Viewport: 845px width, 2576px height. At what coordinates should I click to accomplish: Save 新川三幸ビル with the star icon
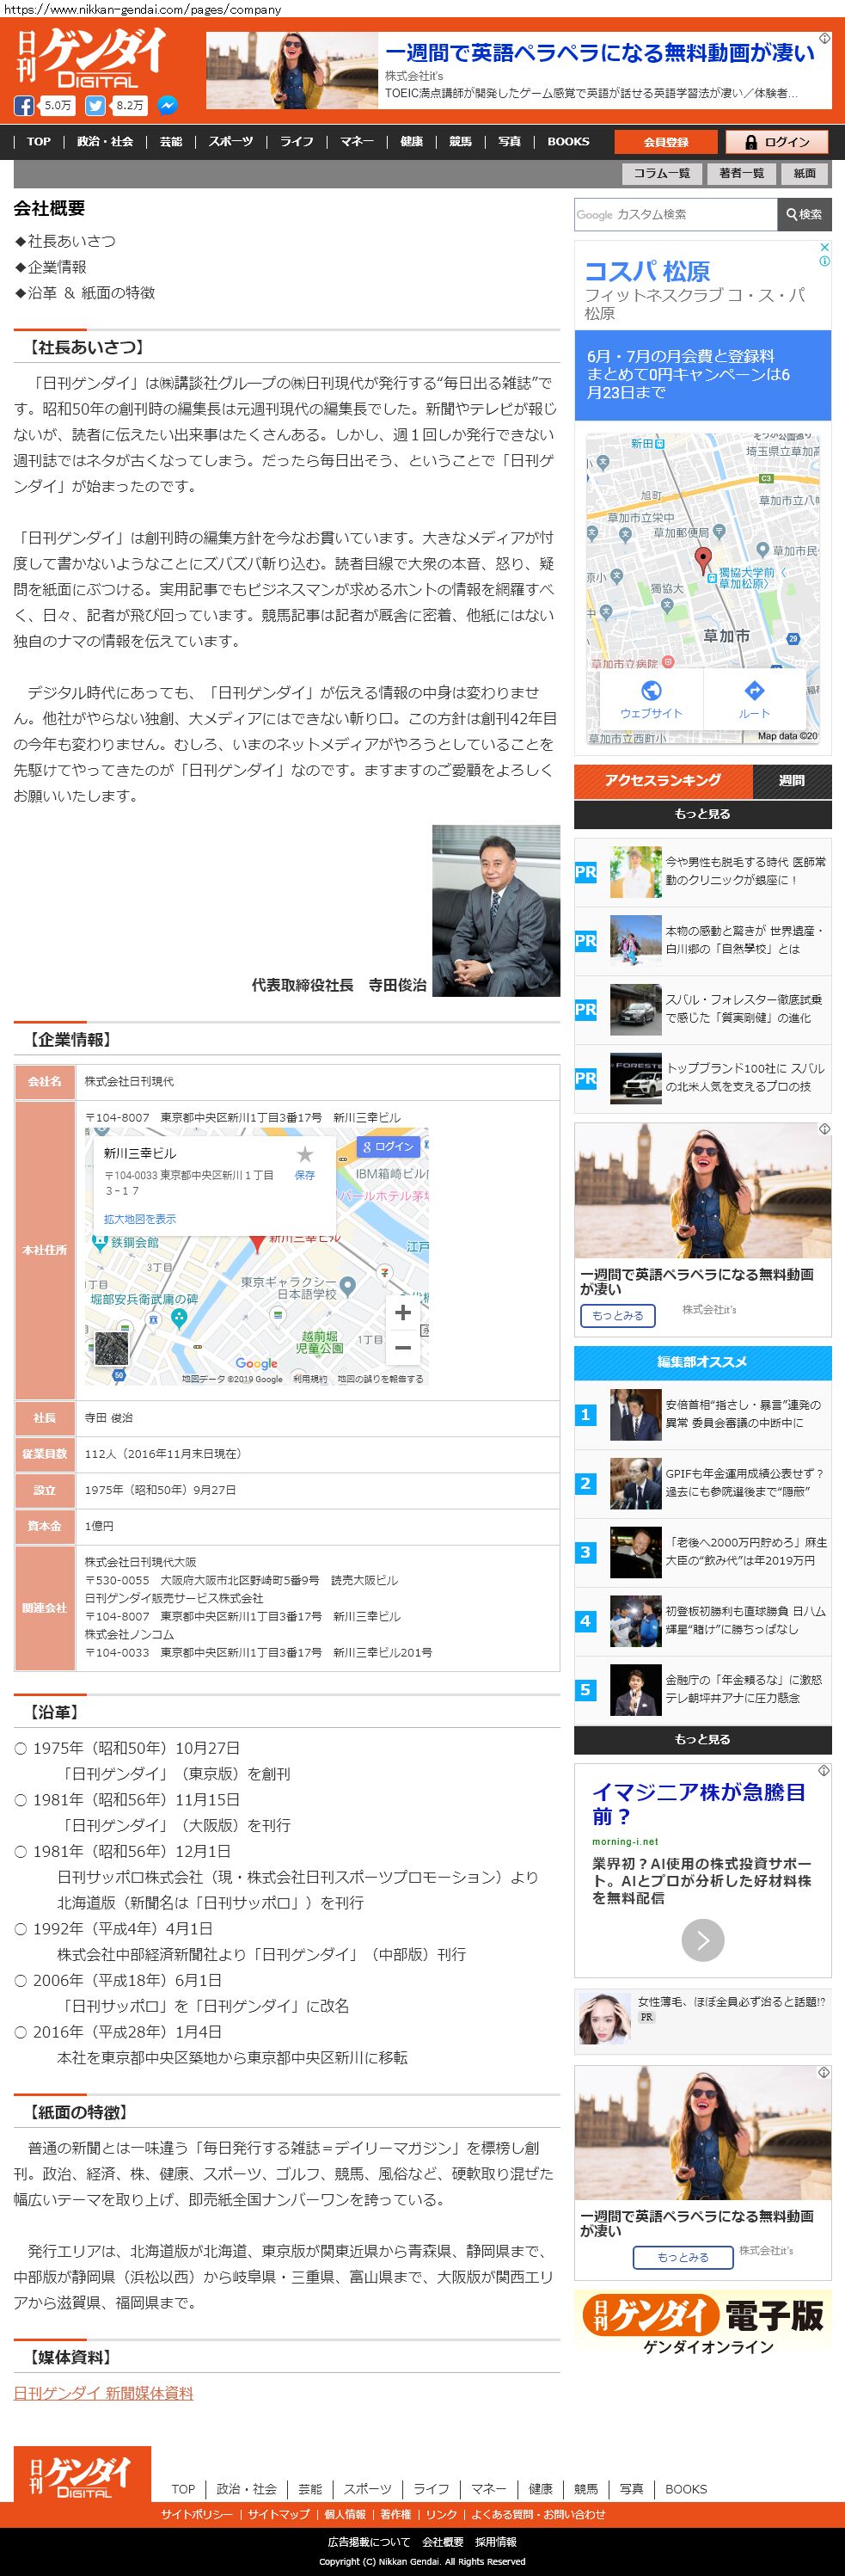(x=305, y=1155)
